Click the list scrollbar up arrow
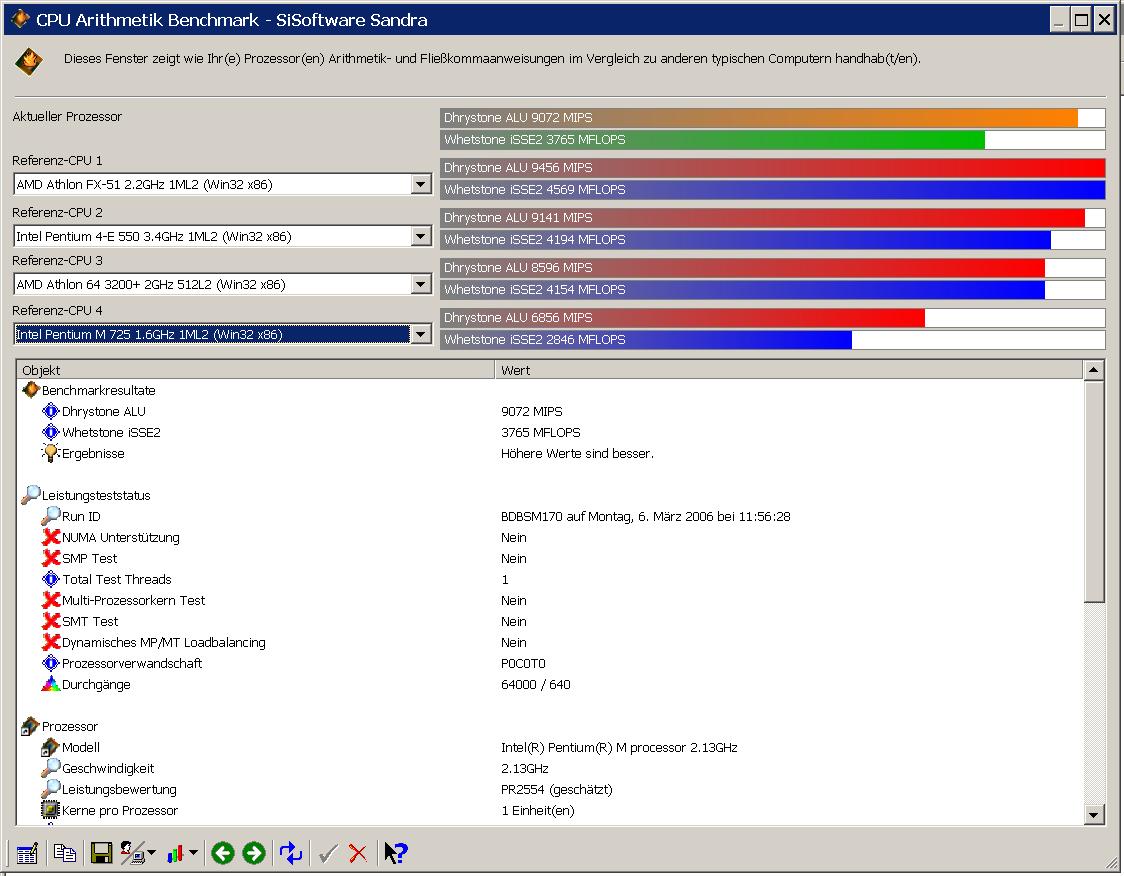Image resolution: width=1124 pixels, height=876 pixels. [1093, 370]
